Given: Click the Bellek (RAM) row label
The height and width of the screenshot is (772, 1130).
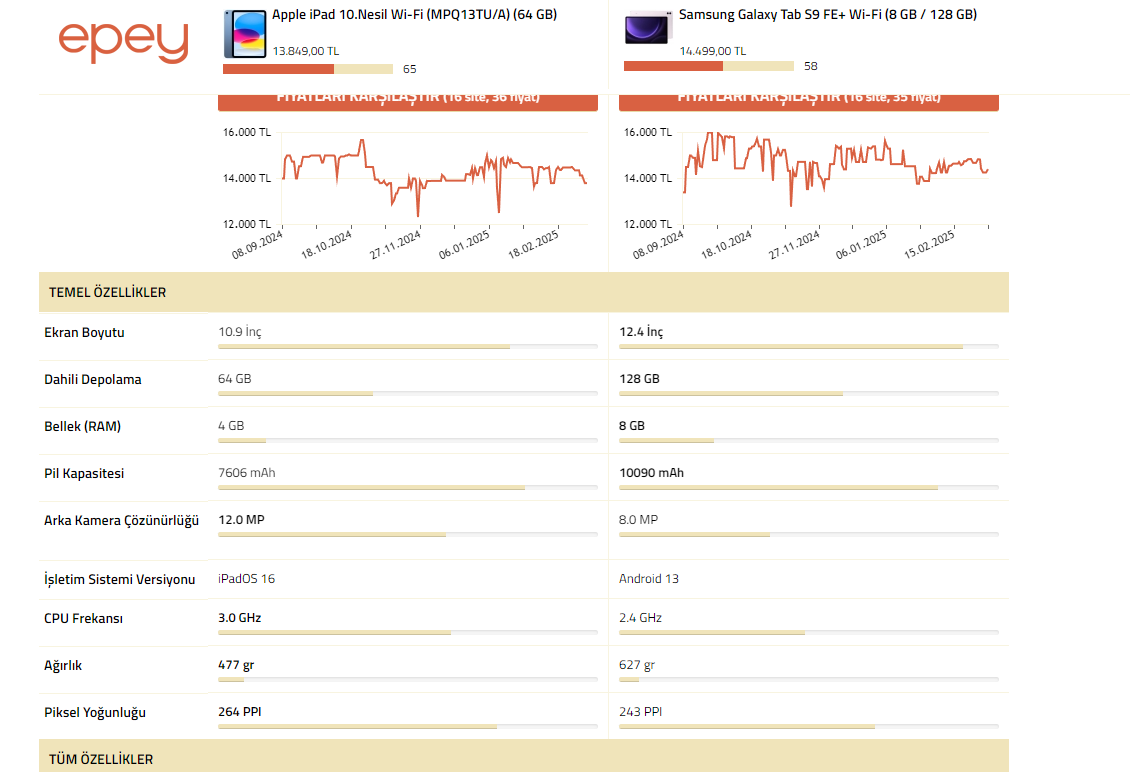Looking at the screenshot, I should tap(82, 426).
